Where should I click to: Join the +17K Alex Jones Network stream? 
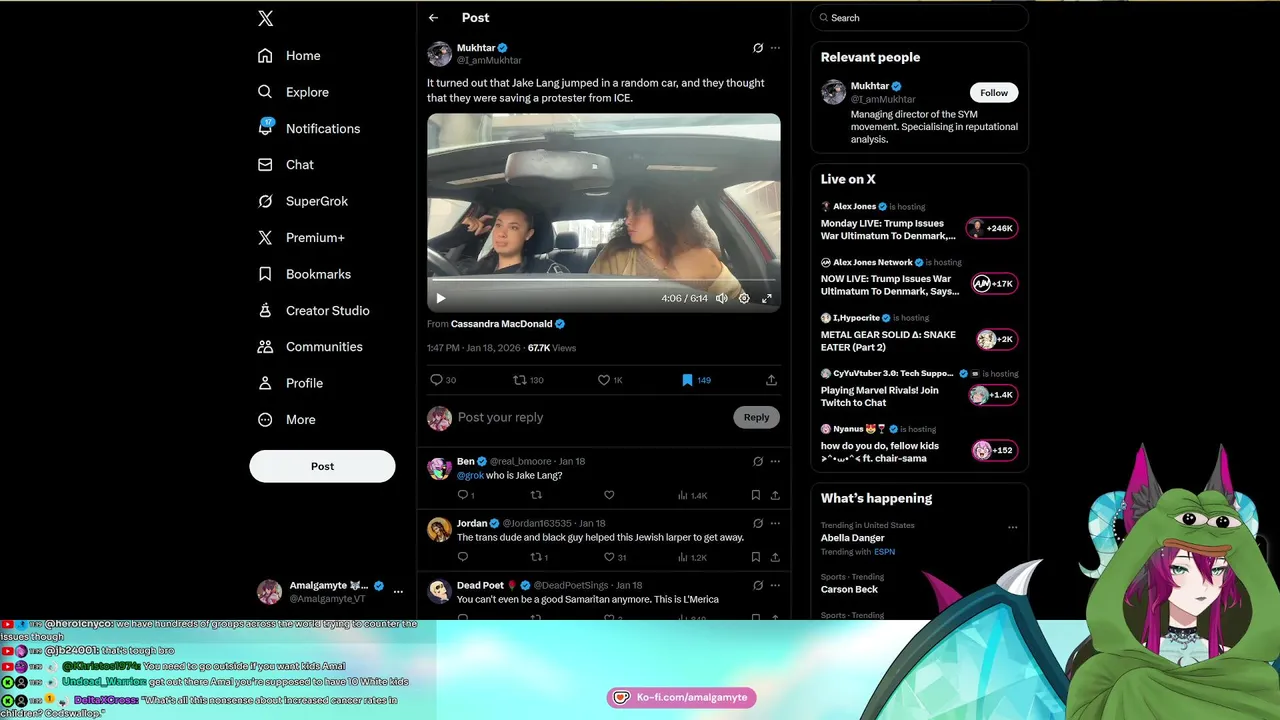(x=993, y=284)
